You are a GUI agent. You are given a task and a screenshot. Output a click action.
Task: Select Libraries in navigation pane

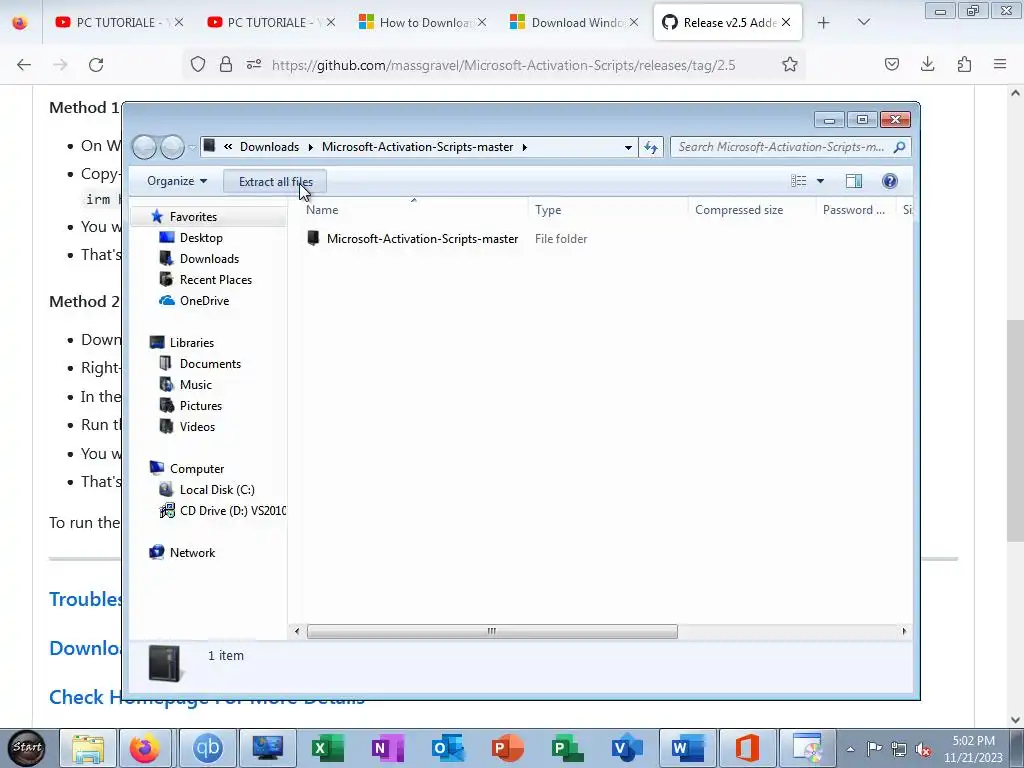[x=191, y=342]
